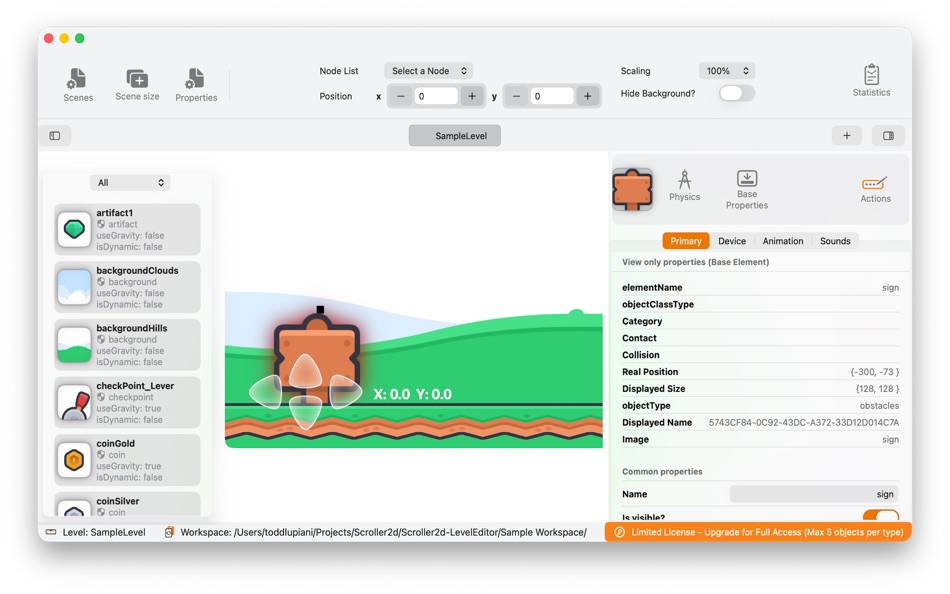Image resolution: width=950 pixels, height=594 pixels.
Task: Enable the Hide Background option
Action: pos(736,93)
